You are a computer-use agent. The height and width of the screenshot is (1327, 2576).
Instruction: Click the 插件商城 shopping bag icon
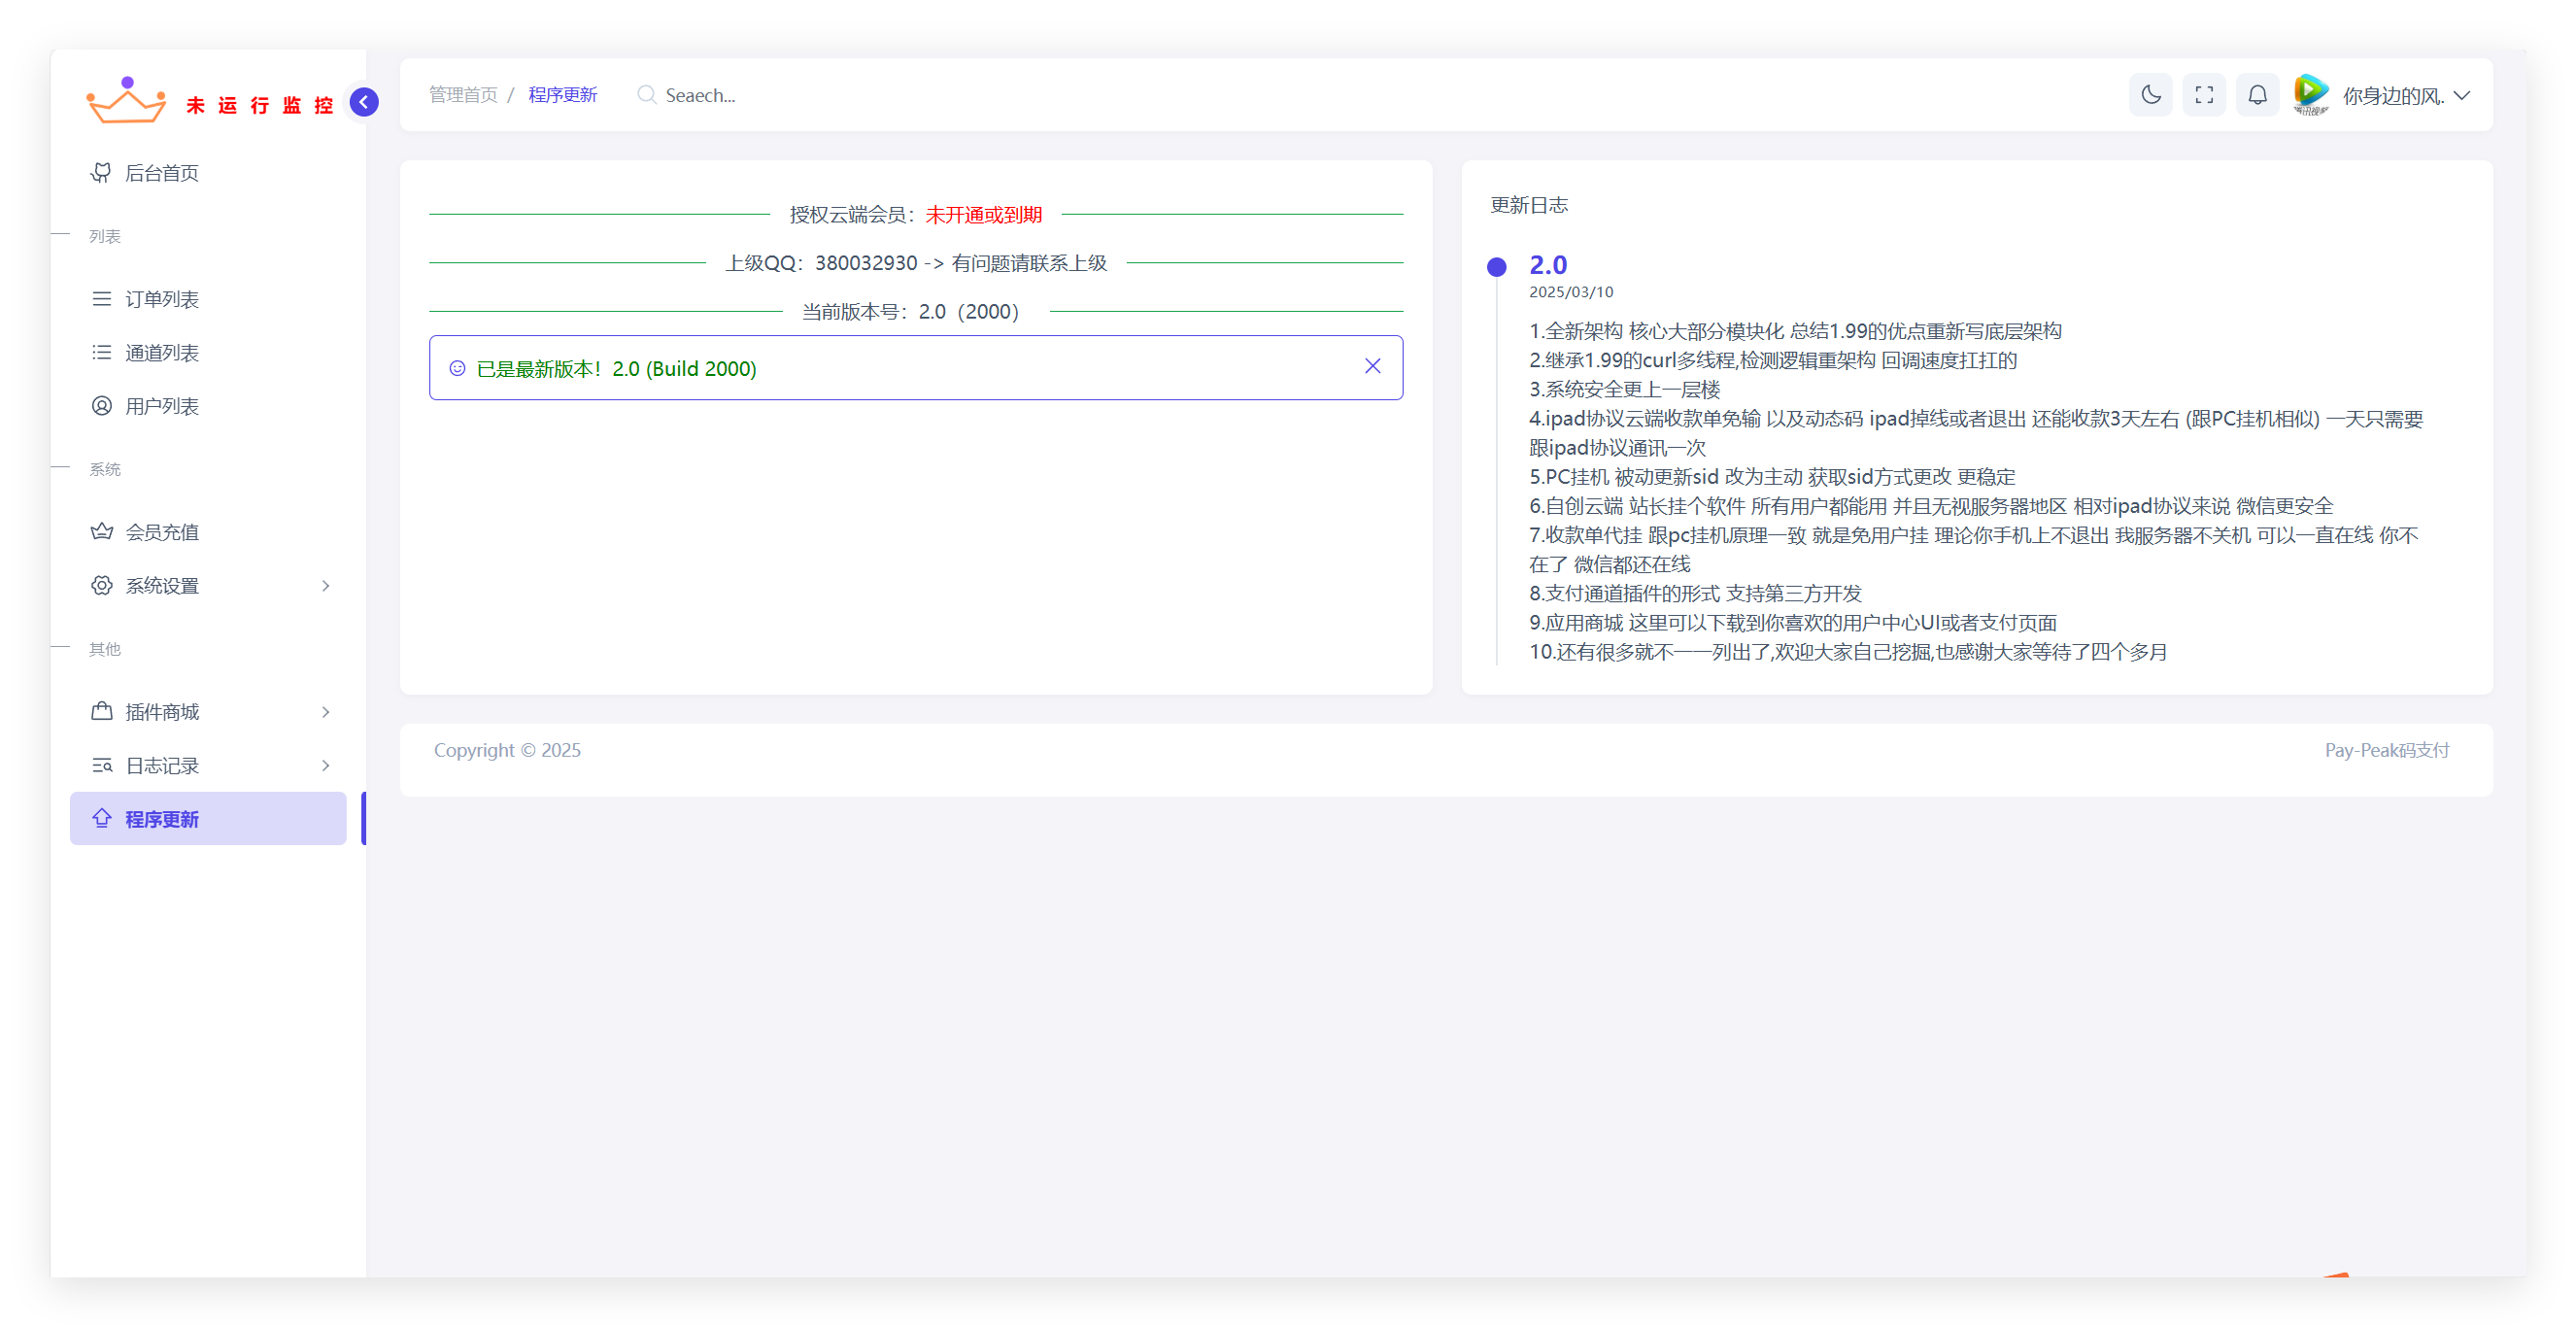tap(101, 711)
